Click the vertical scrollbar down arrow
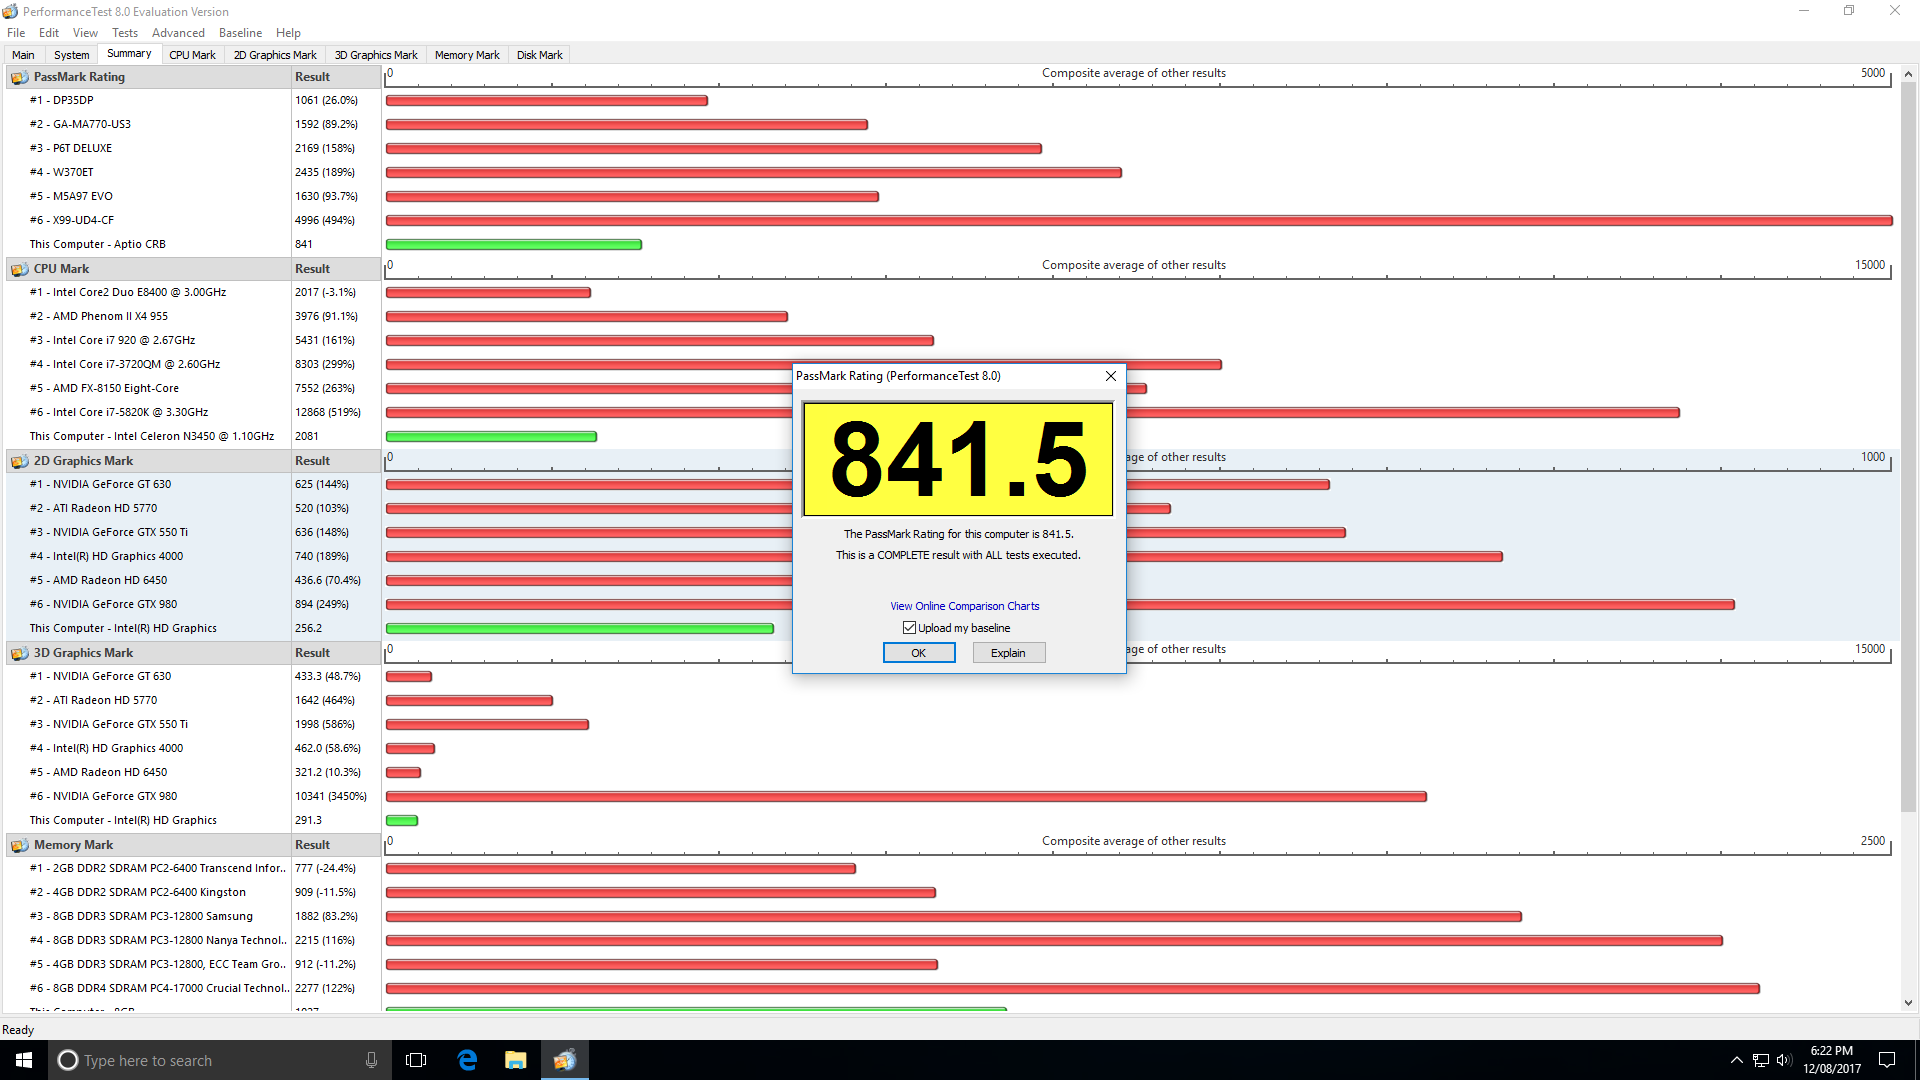1920x1080 pixels. pos(1908,1003)
